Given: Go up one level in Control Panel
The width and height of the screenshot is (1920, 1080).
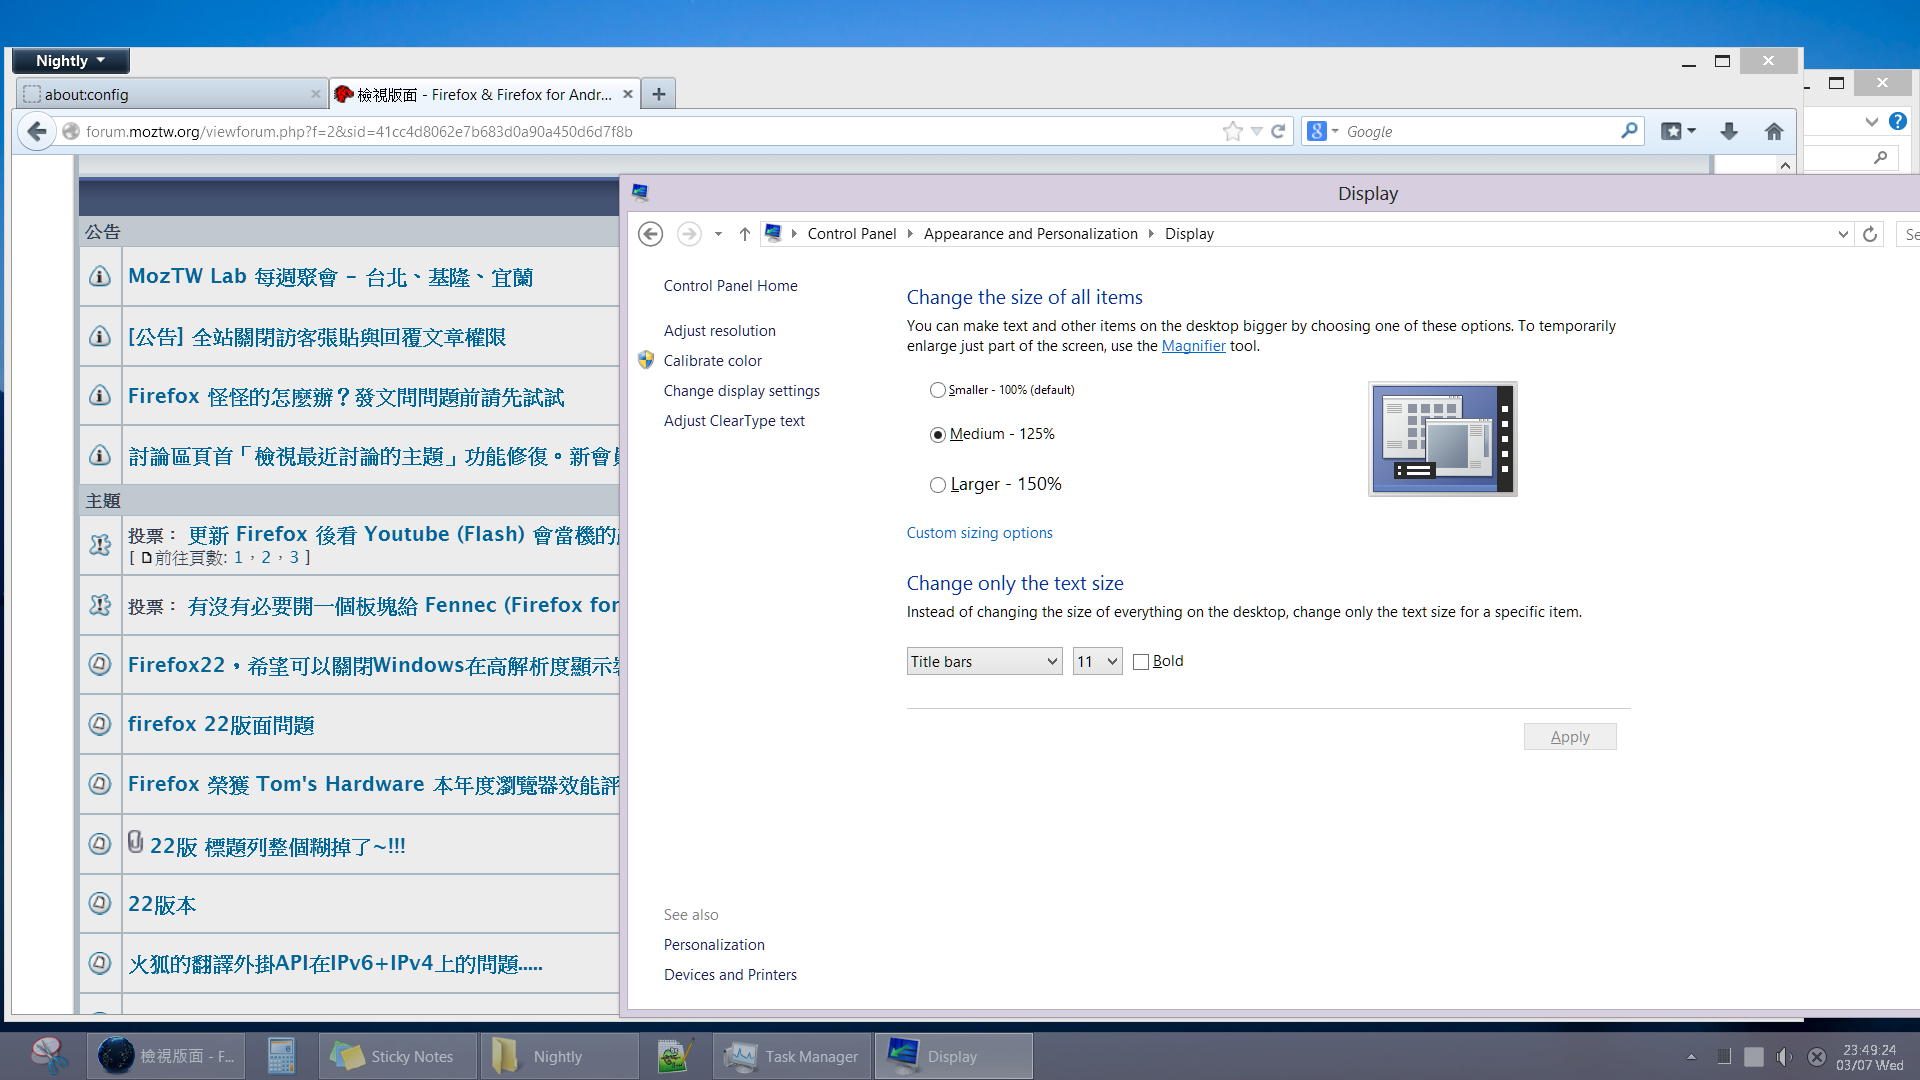Looking at the screenshot, I should 744,234.
